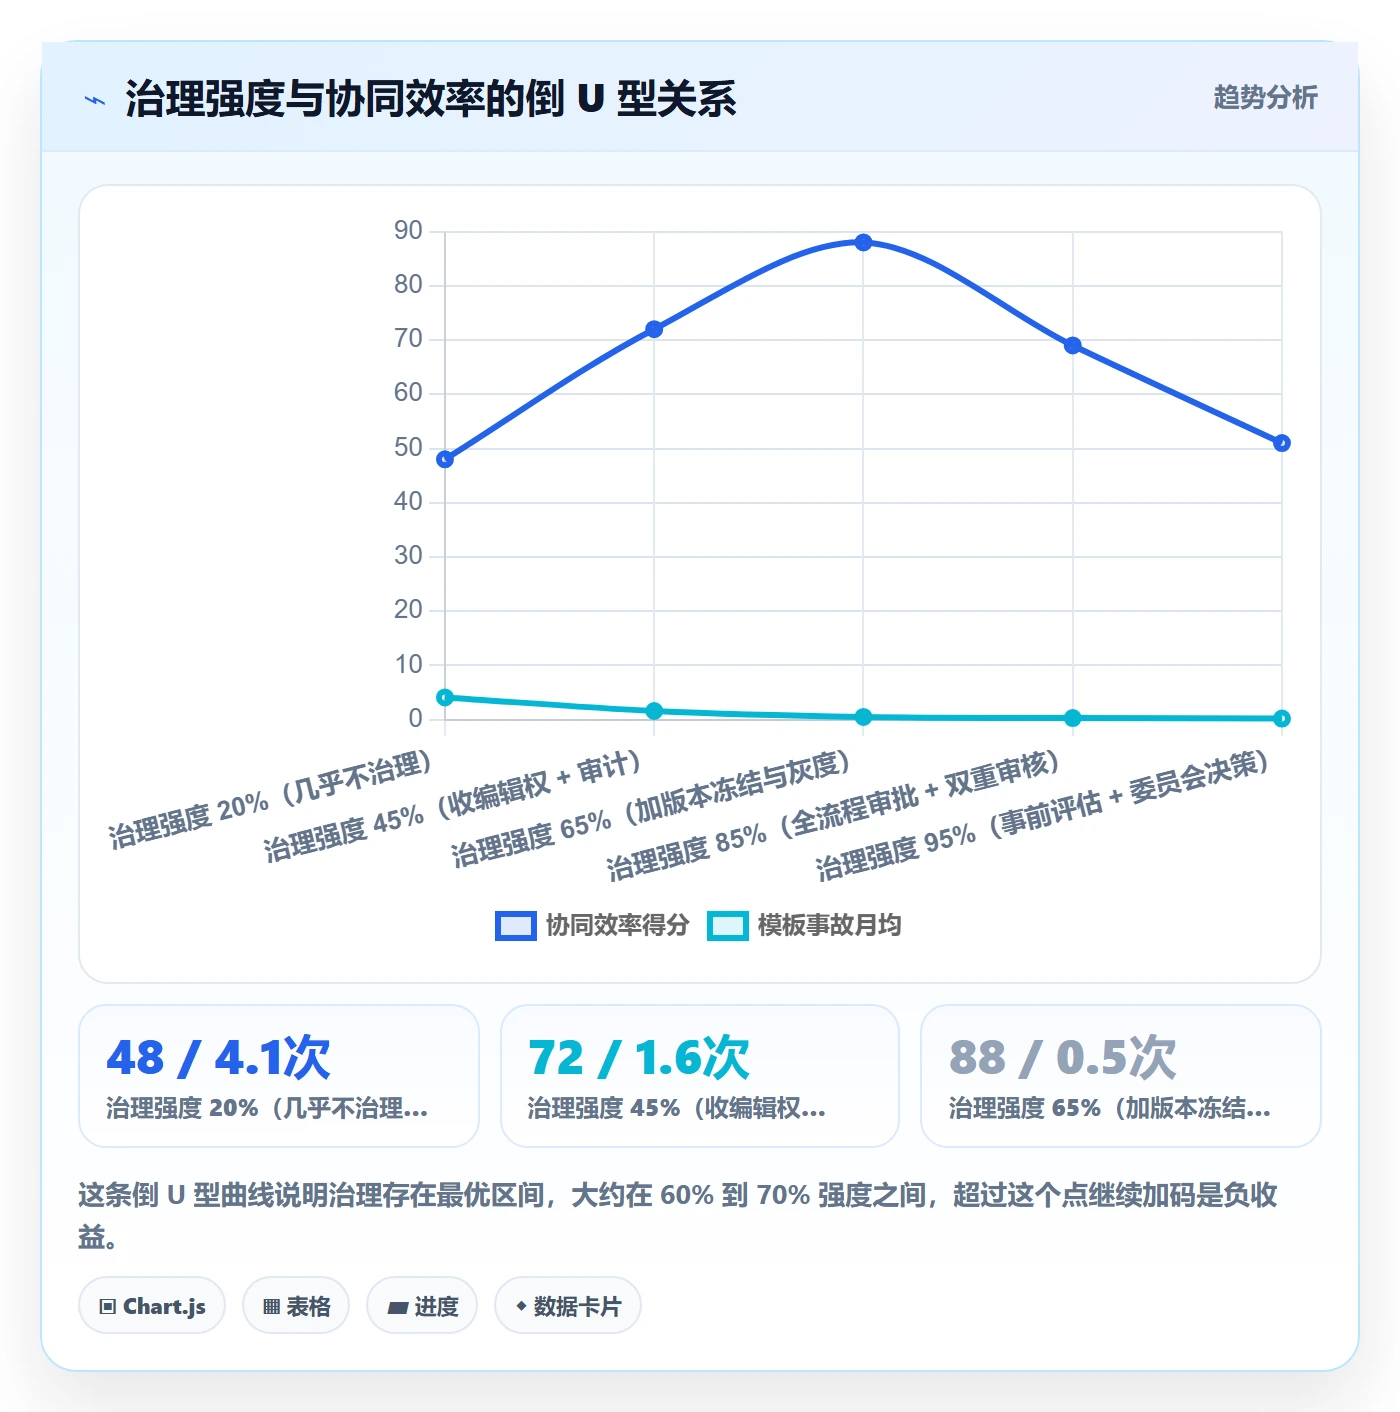
Task: Toggle the 协同效率得分 legend series
Action: click(x=592, y=926)
